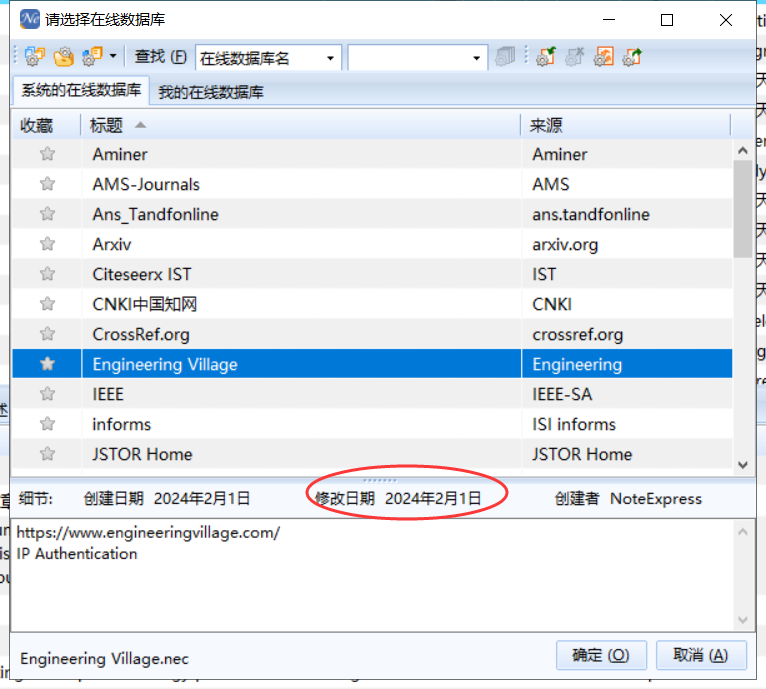
Task: Cancel with the 取消 (A) button
Action: click(701, 655)
